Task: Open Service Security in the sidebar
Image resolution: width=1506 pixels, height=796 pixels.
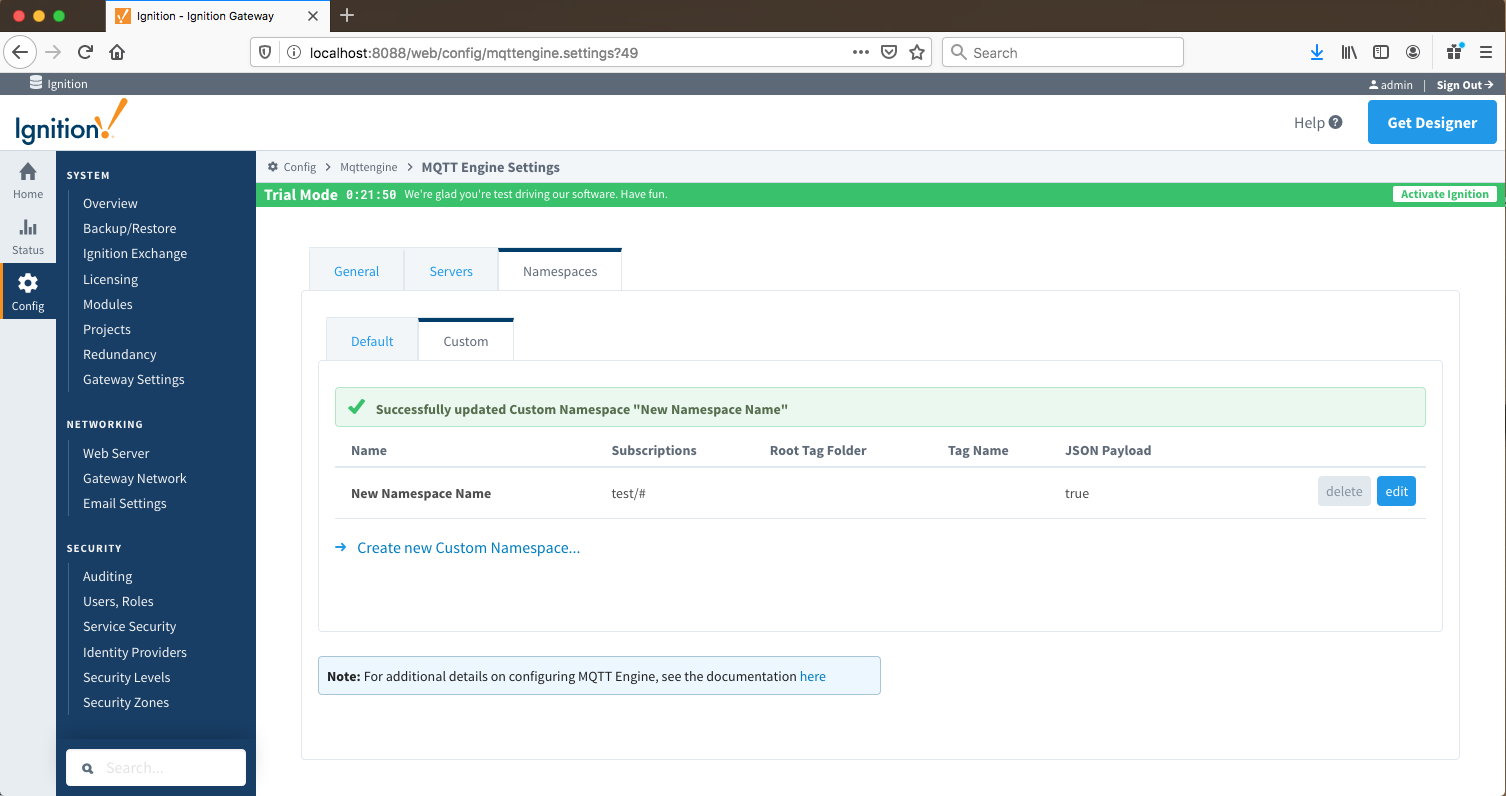Action: point(130,626)
